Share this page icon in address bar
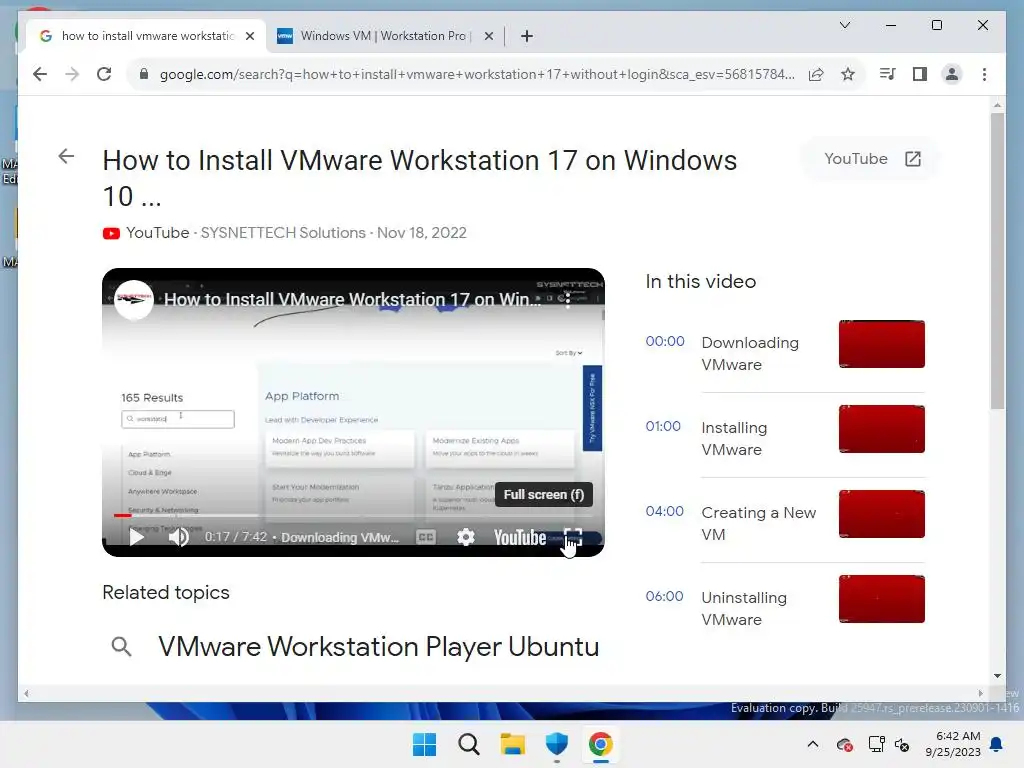The height and width of the screenshot is (768, 1024). click(x=816, y=74)
